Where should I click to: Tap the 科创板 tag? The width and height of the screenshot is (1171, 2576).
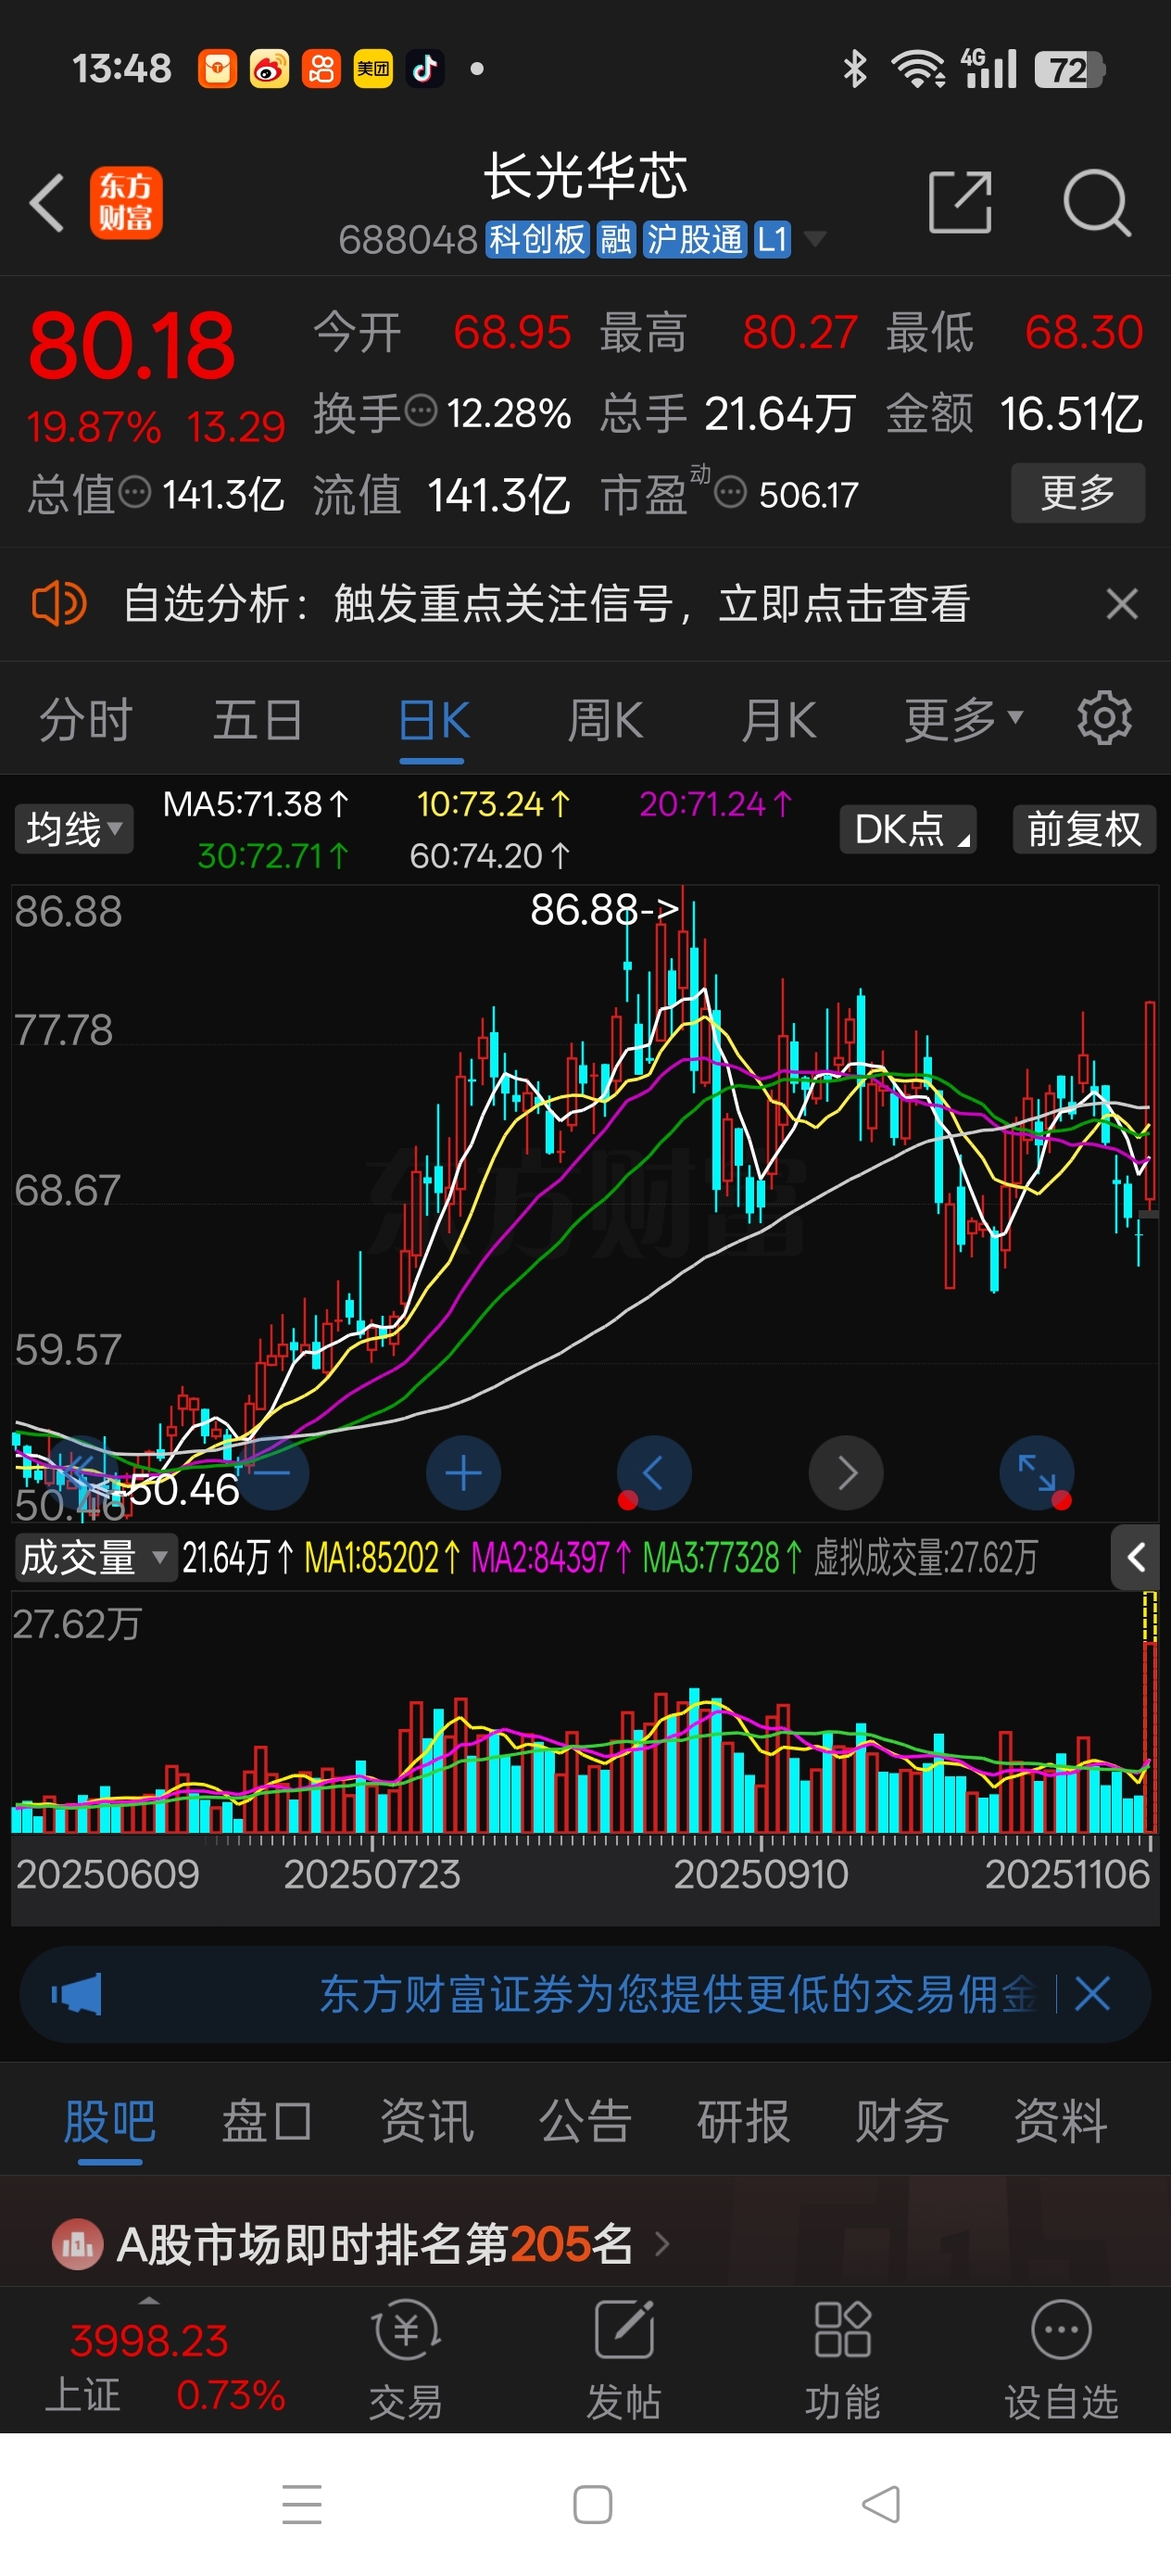(x=537, y=239)
